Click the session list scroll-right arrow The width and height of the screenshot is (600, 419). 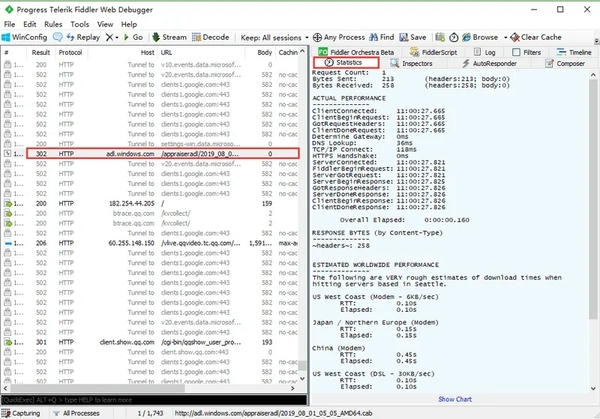tap(293, 388)
